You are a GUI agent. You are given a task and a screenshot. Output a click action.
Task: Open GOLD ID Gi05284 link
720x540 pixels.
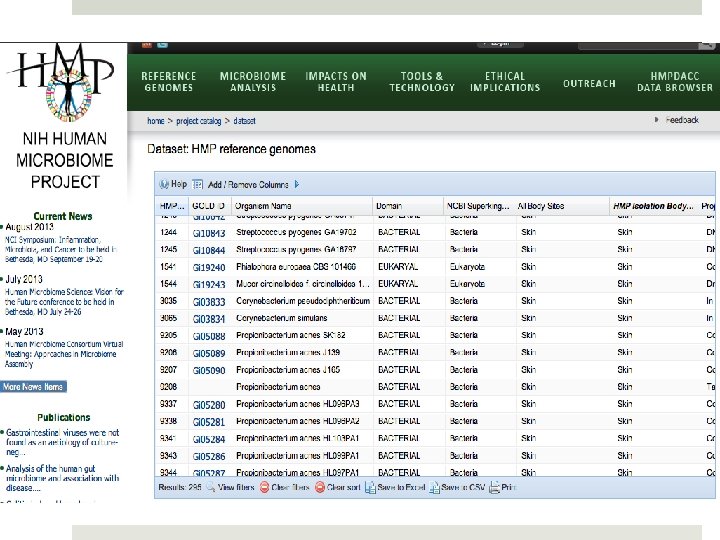click(x=209, y=439)
